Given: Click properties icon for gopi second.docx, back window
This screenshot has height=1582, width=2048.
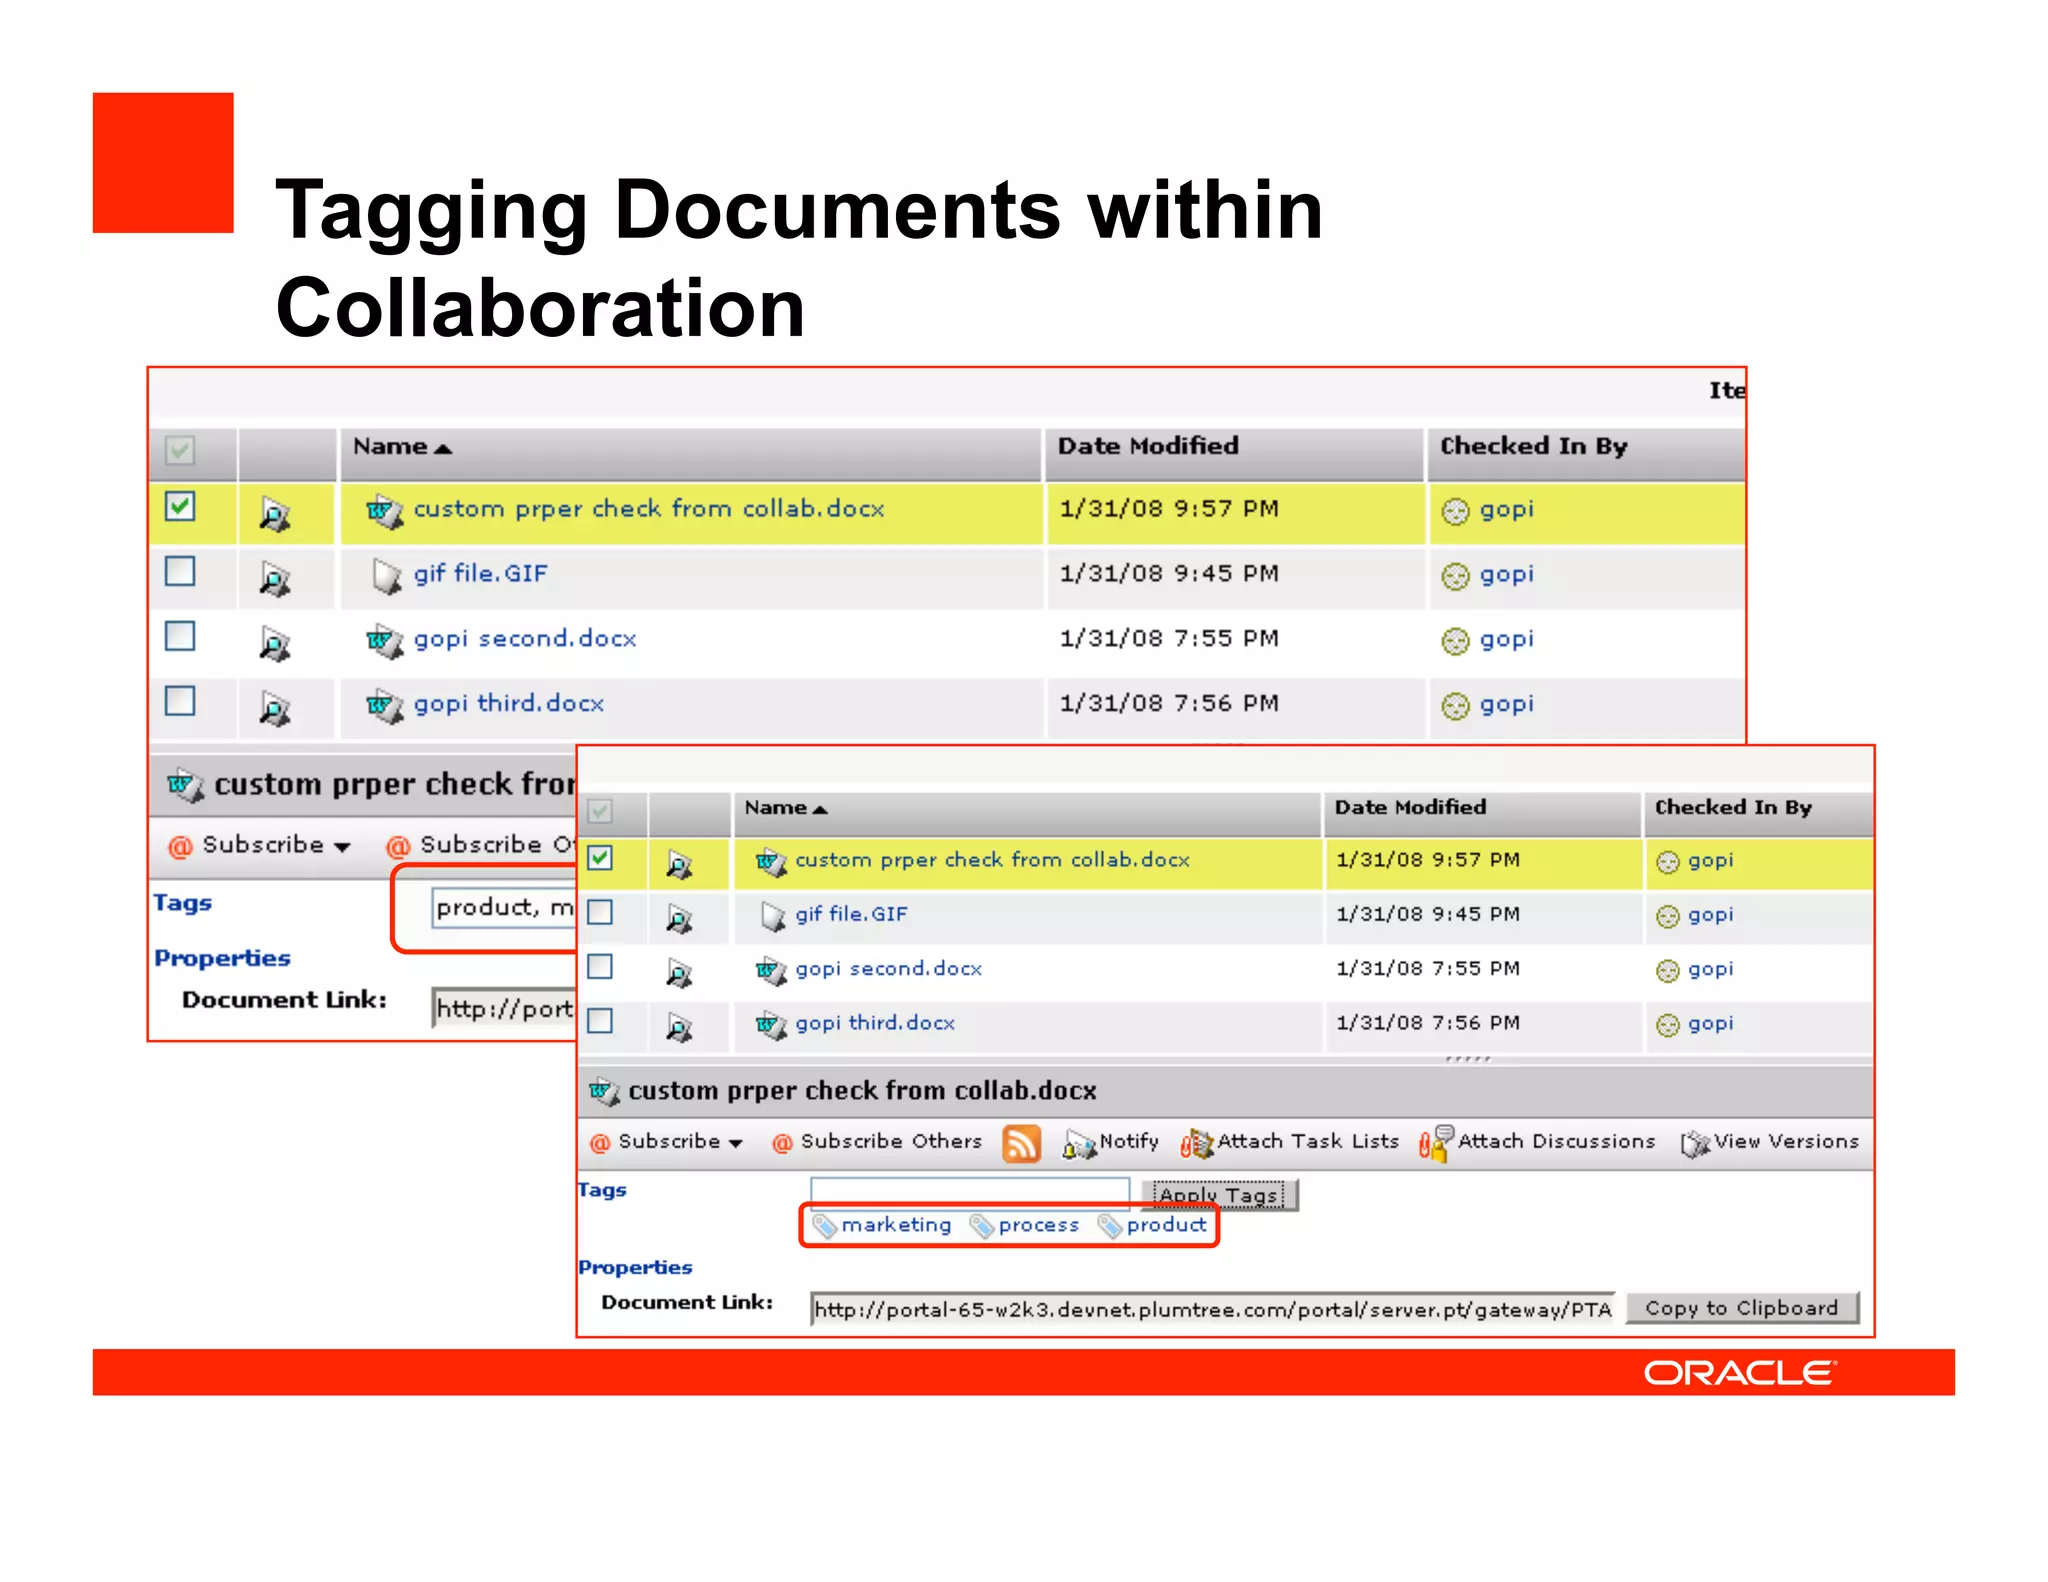Looking at the screenshot, I should click(x=275, y=644).
